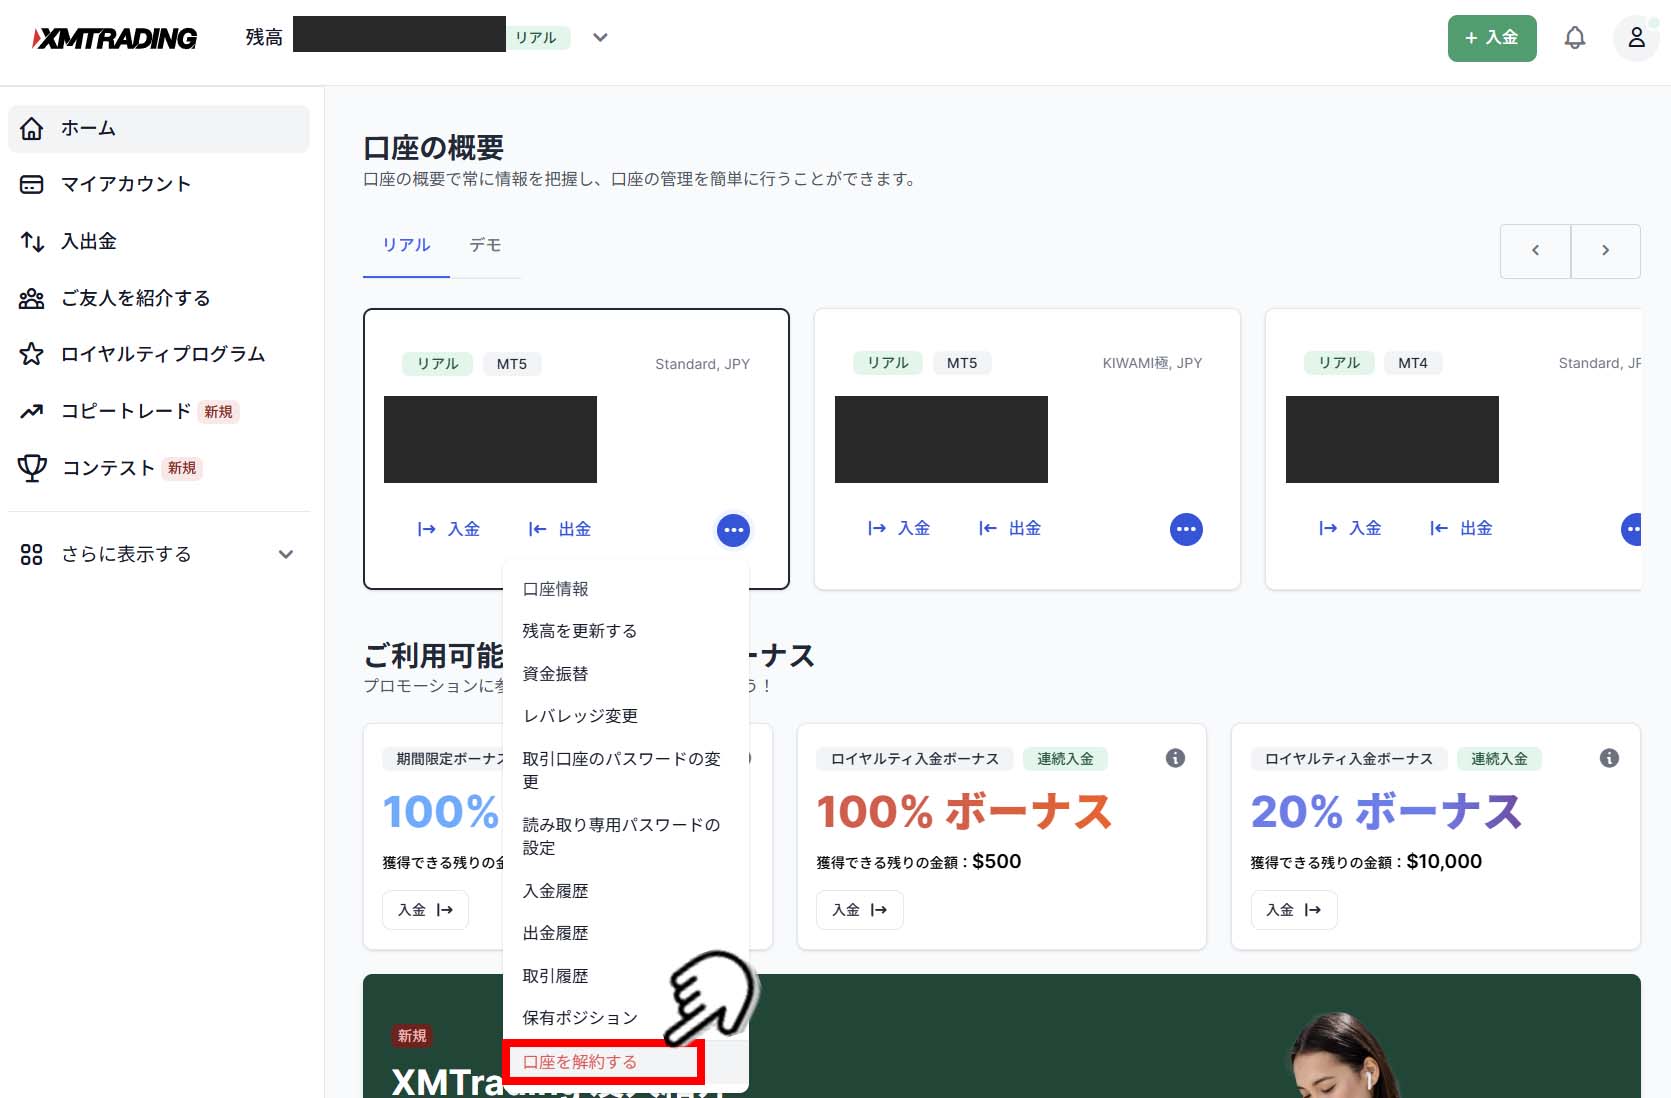
Task: Click the 連続入金 tag on 100% ボーナス card
Action: 1065,759
